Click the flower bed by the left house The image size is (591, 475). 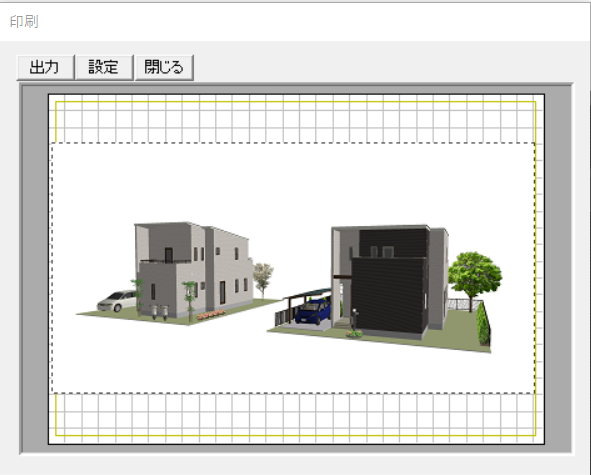[x=211, y=315]
